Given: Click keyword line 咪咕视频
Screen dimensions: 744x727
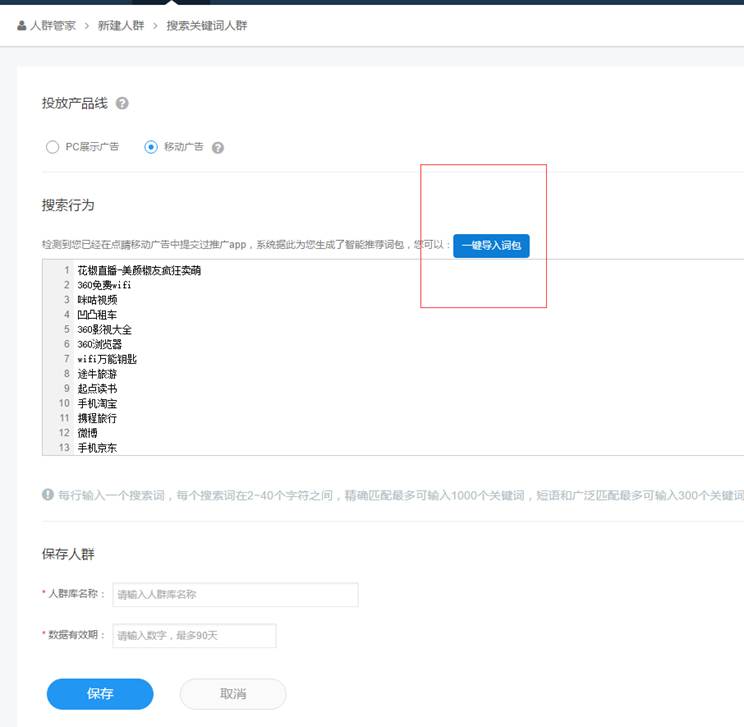Looking at the screenshot, I should click(x=97, y=300).
